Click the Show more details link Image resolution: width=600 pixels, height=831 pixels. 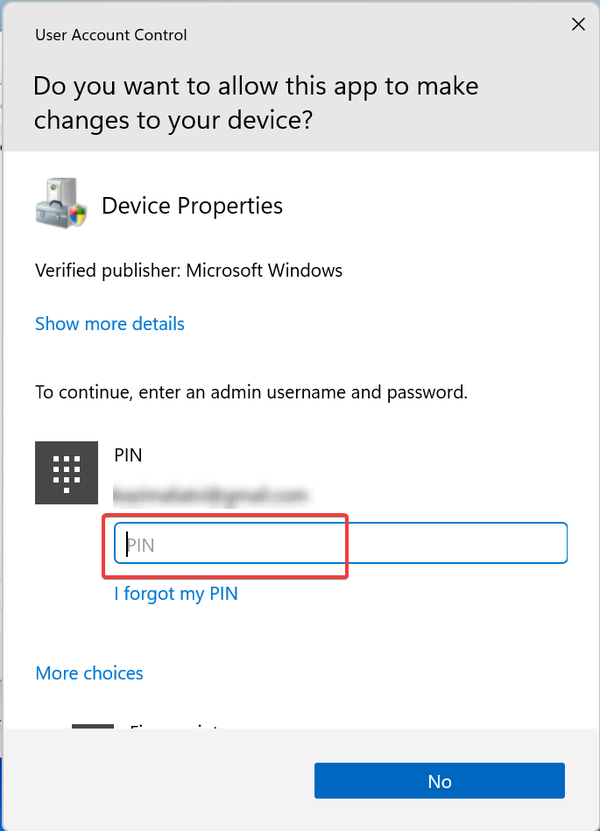pyautogui.click(x=109, y=323)
